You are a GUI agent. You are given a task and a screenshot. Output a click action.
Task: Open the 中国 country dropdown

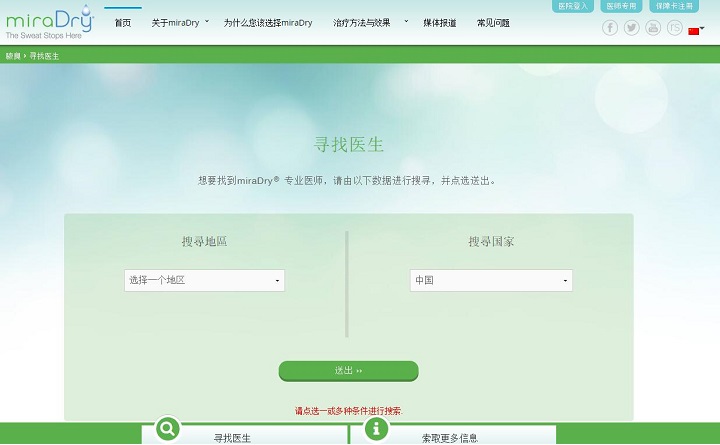click(x=491, y=280)
